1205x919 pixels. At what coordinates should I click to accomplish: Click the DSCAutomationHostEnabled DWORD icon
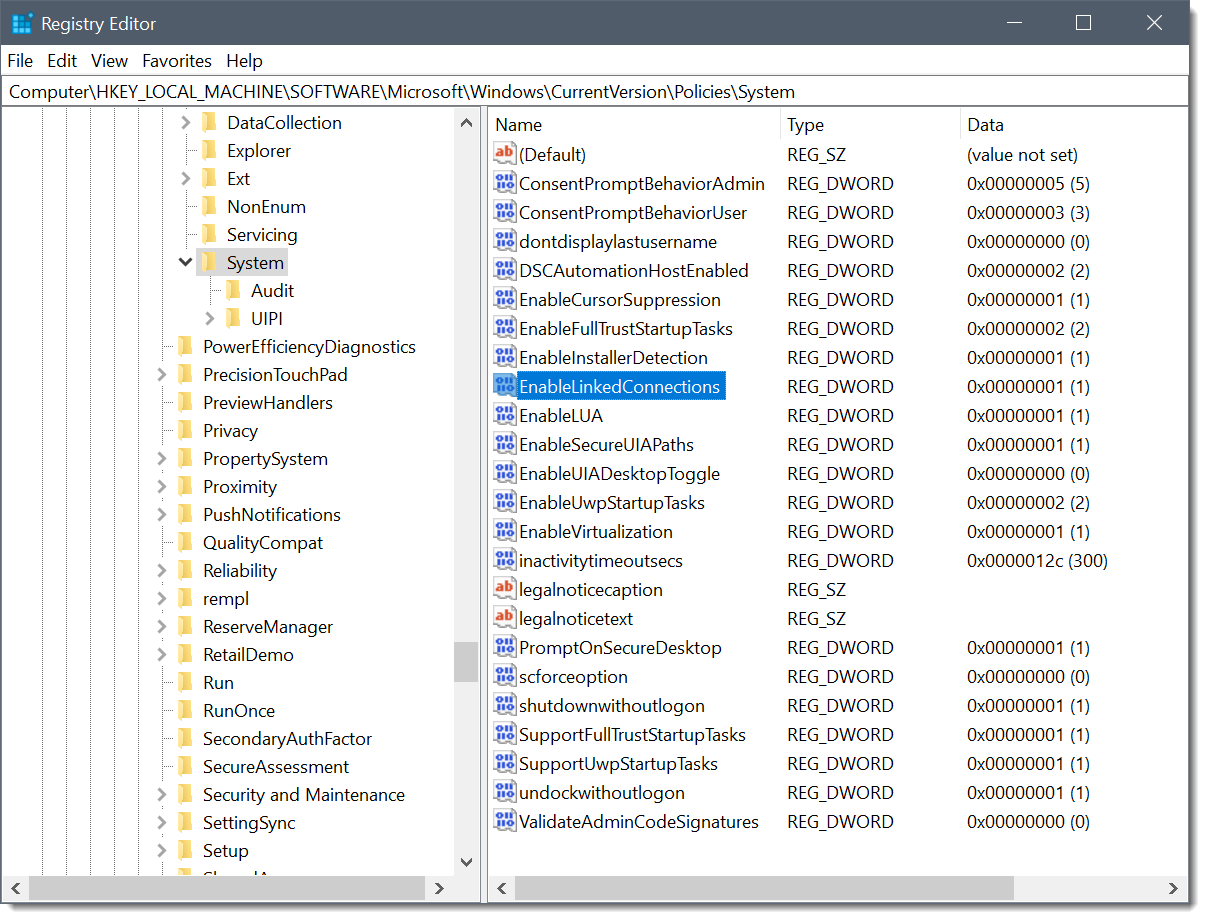(504, 270)
